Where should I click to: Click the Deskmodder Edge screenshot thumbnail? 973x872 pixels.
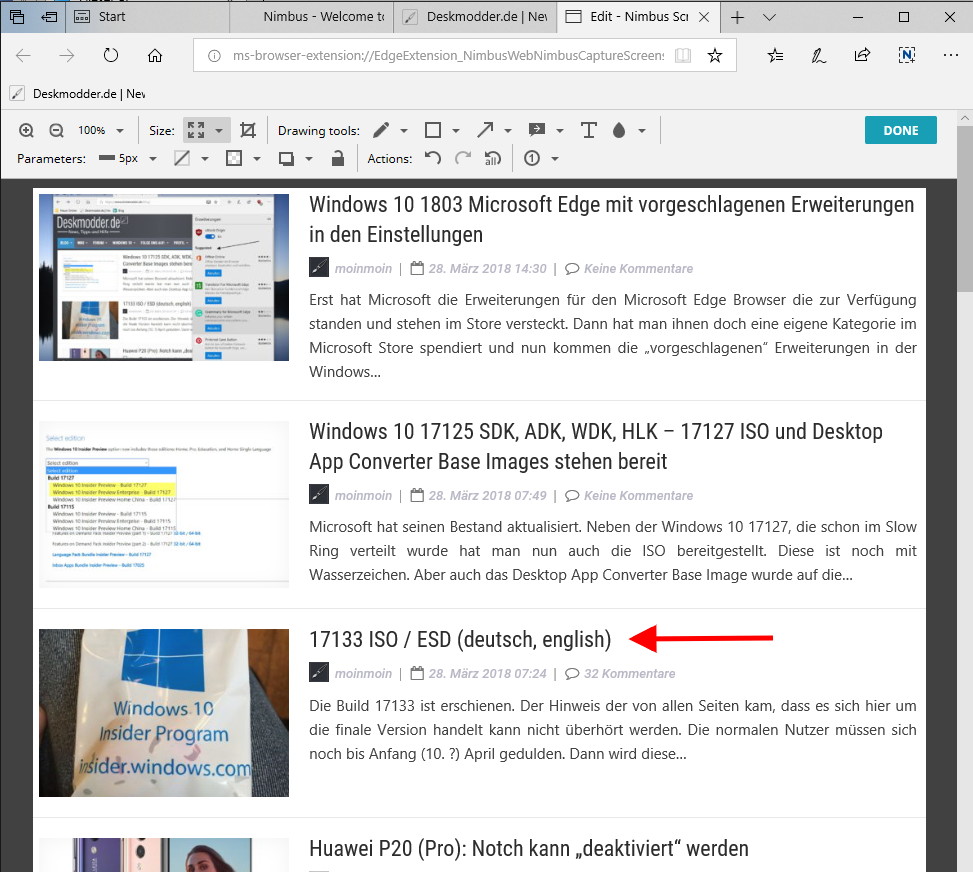click(164, 277)
